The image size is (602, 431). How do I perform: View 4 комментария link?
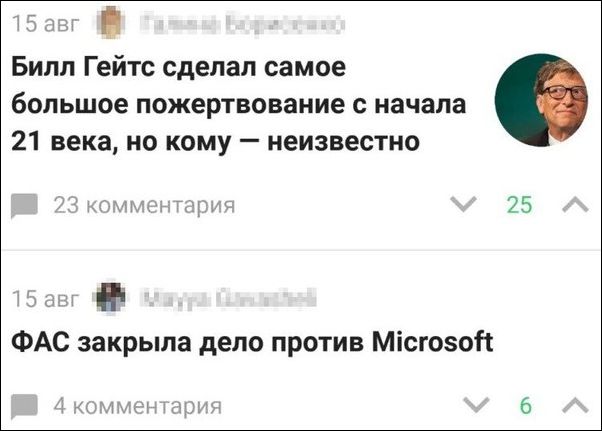coord(137,406)
